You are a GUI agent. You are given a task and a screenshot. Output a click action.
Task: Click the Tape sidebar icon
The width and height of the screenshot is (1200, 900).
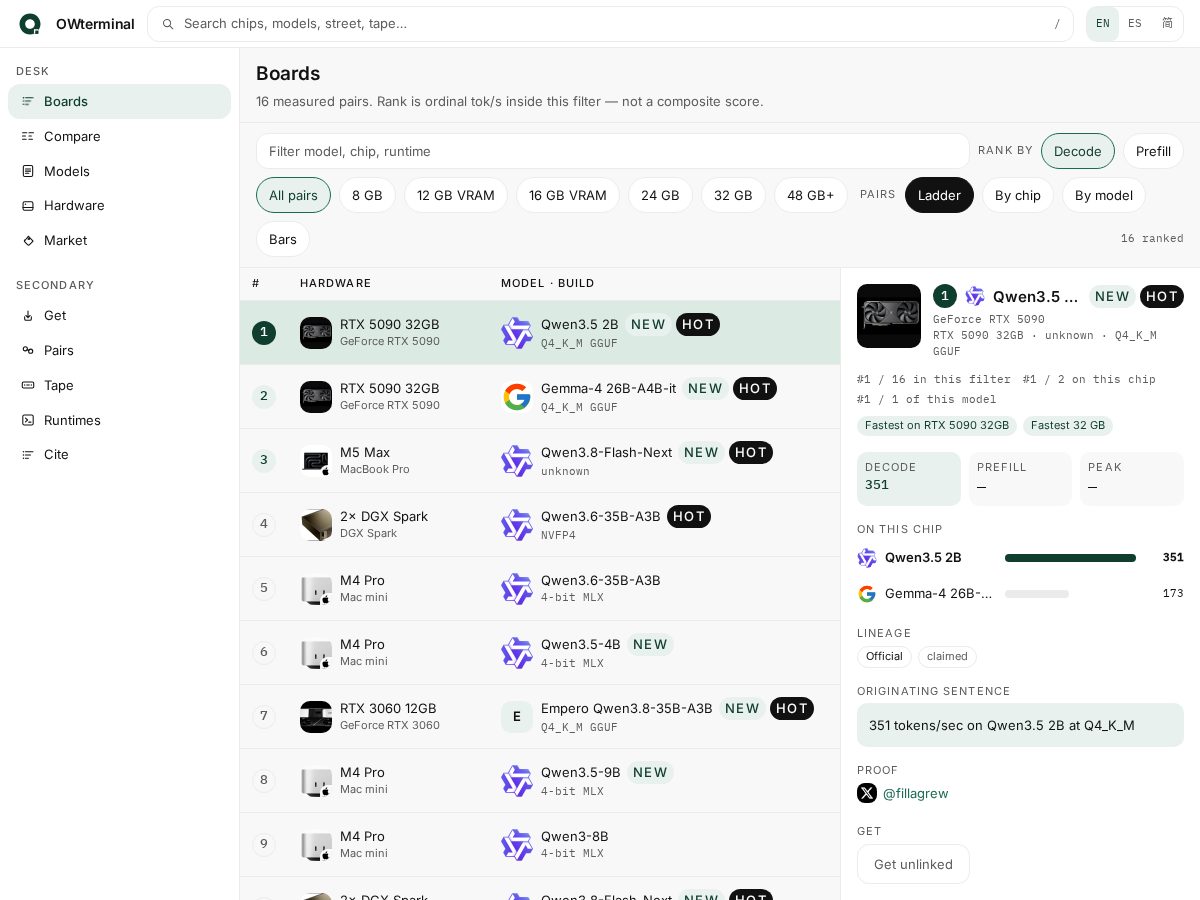[x=28, y=385]
